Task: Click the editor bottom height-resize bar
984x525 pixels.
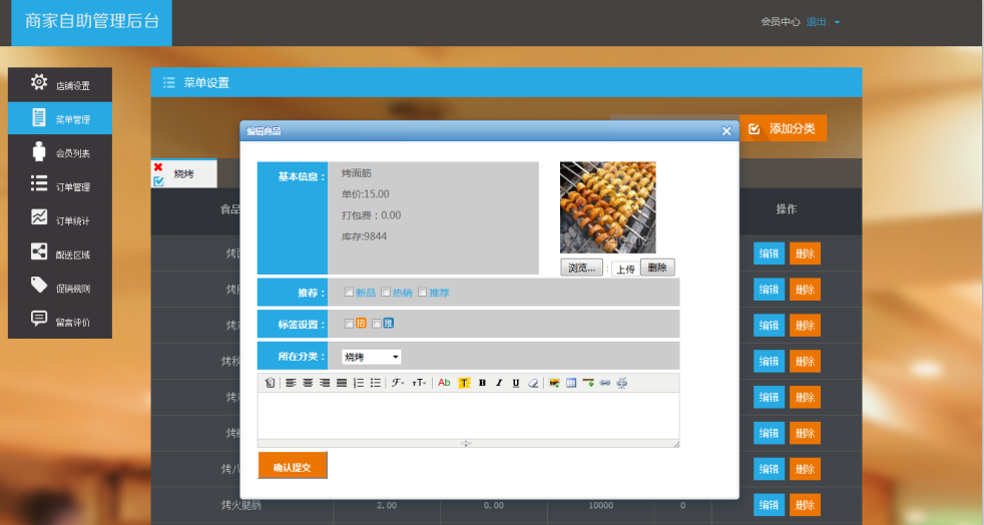Action: click(x=466, y=443)
